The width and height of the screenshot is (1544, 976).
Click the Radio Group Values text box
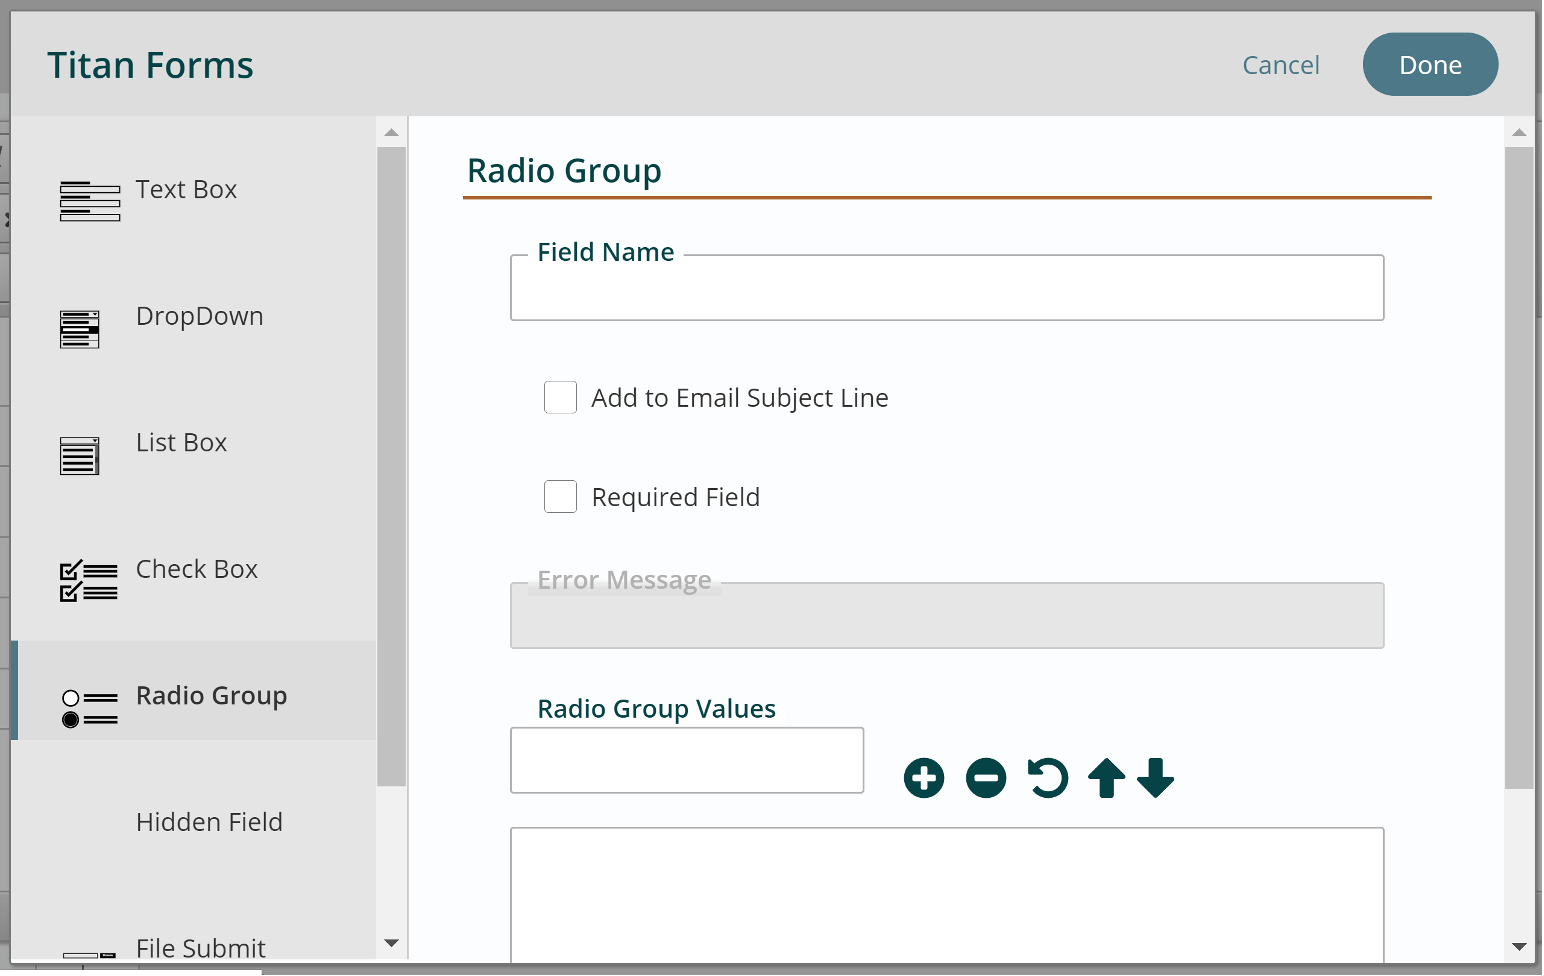[x=686, y=760]
